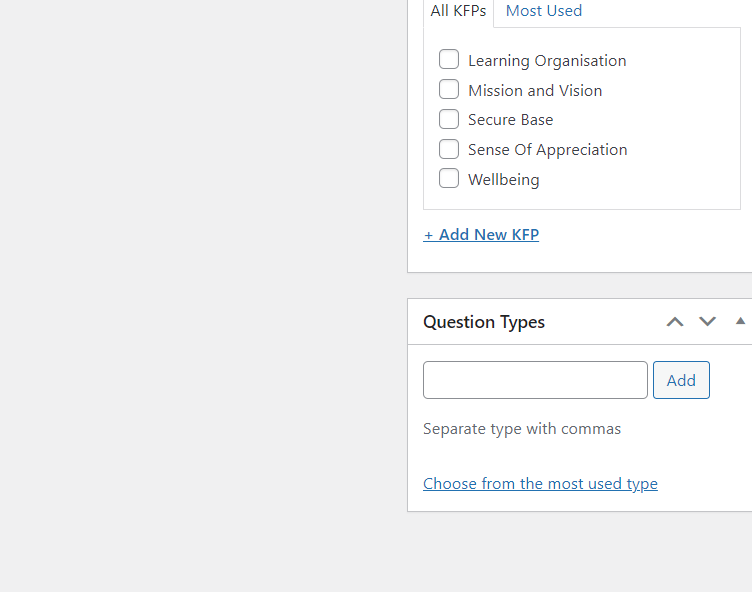Move Question Types panel up
752x592 pixels.
click(675, 322)
